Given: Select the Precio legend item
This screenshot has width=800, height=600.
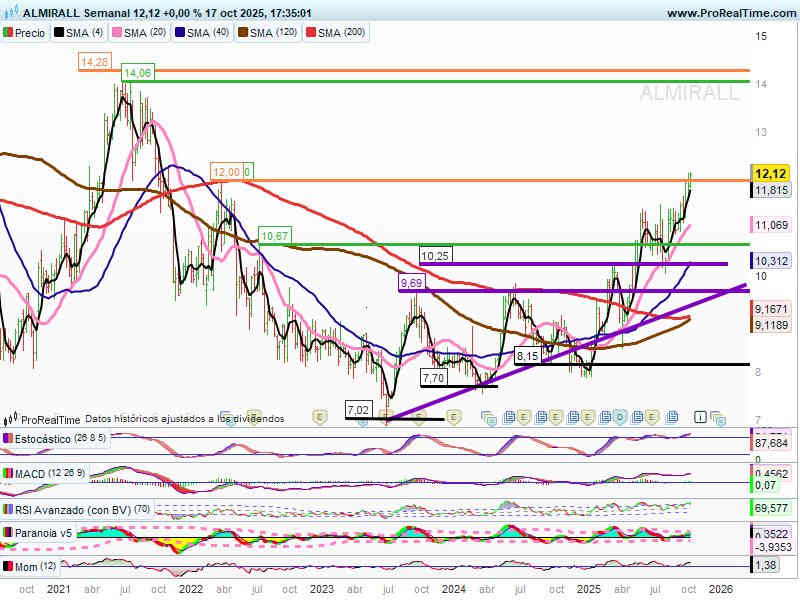Looking at the screenshot, I should pyautogui.click(x=25, y=33).
